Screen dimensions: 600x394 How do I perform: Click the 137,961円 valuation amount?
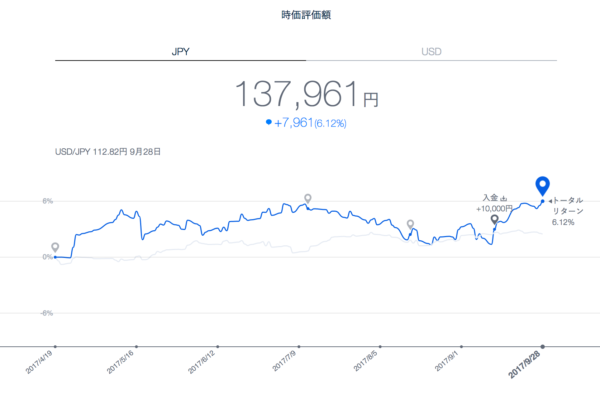[x=307, y=94]
